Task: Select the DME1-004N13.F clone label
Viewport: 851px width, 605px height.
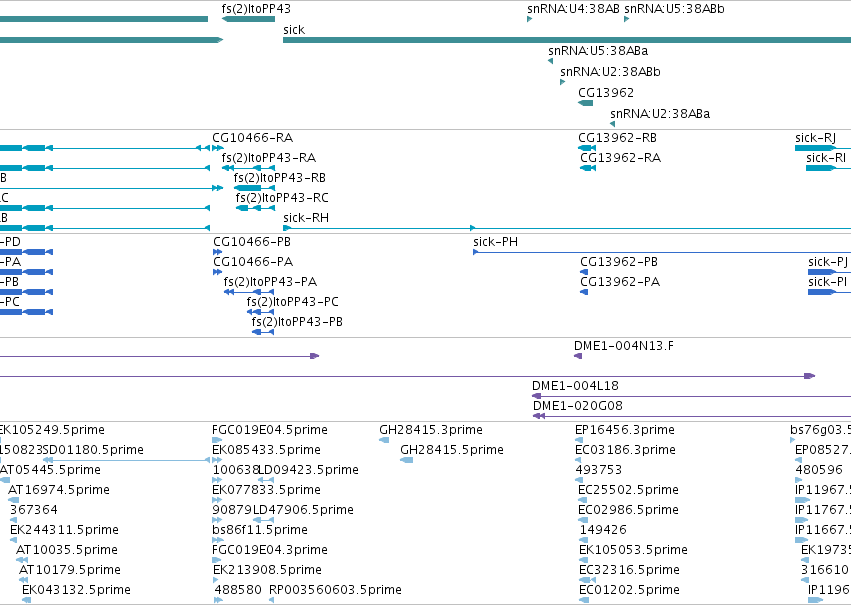Action: pyautogui.click(x=624, y=346)
